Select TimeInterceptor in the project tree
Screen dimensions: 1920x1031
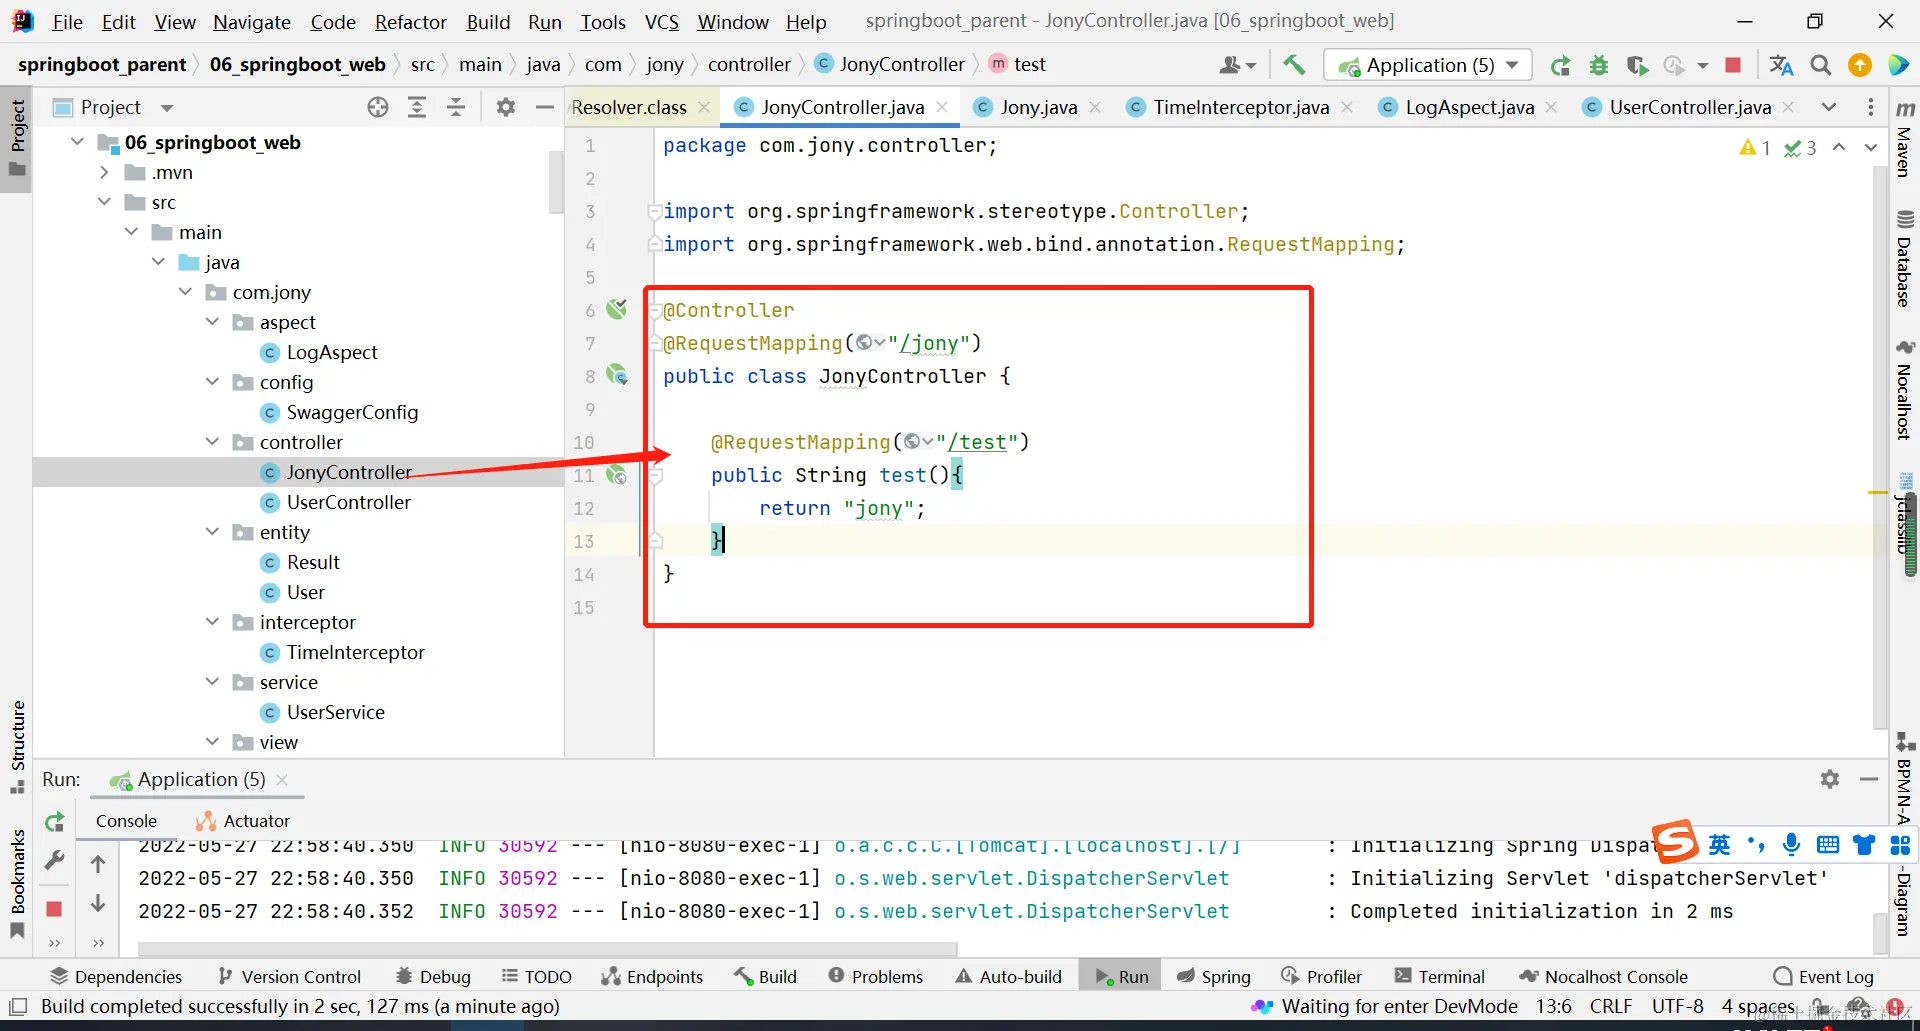(x=355, y=652)
